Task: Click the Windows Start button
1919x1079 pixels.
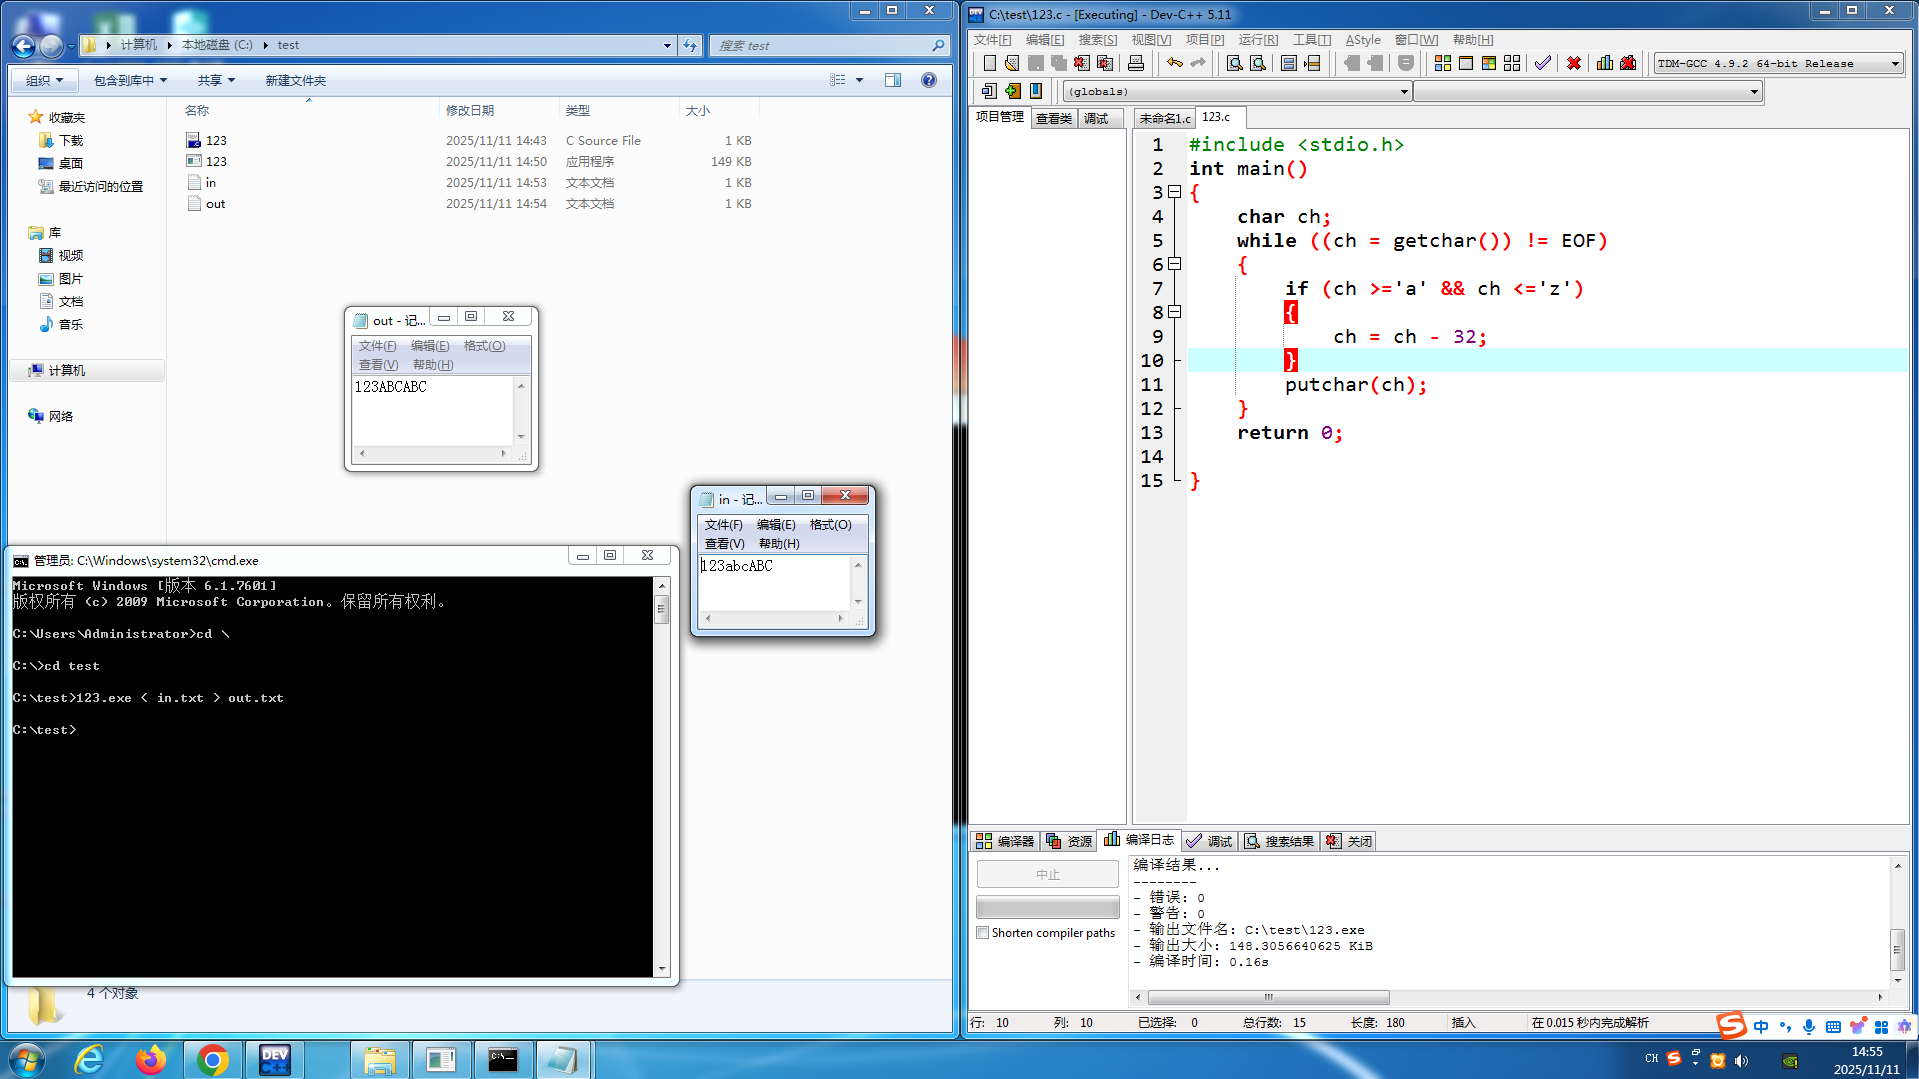Action: tap(27, 1059)
